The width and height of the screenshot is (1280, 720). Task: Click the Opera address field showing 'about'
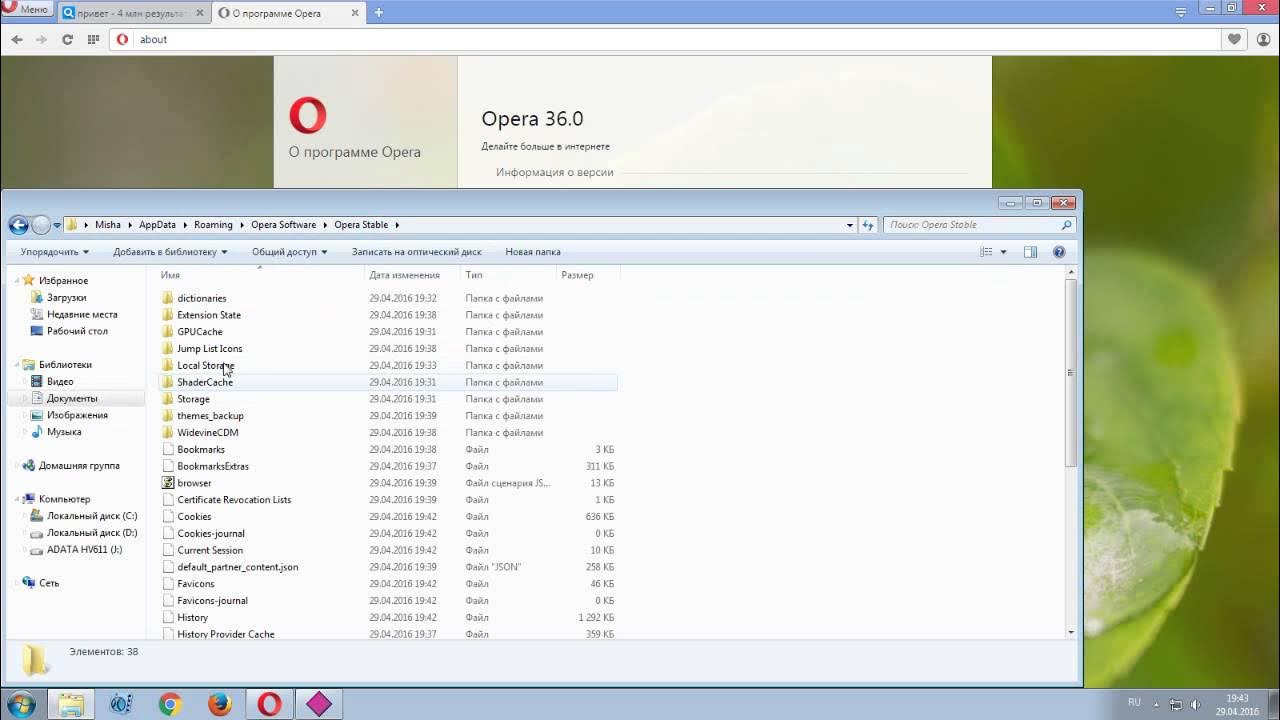click(x=665, y=39)
